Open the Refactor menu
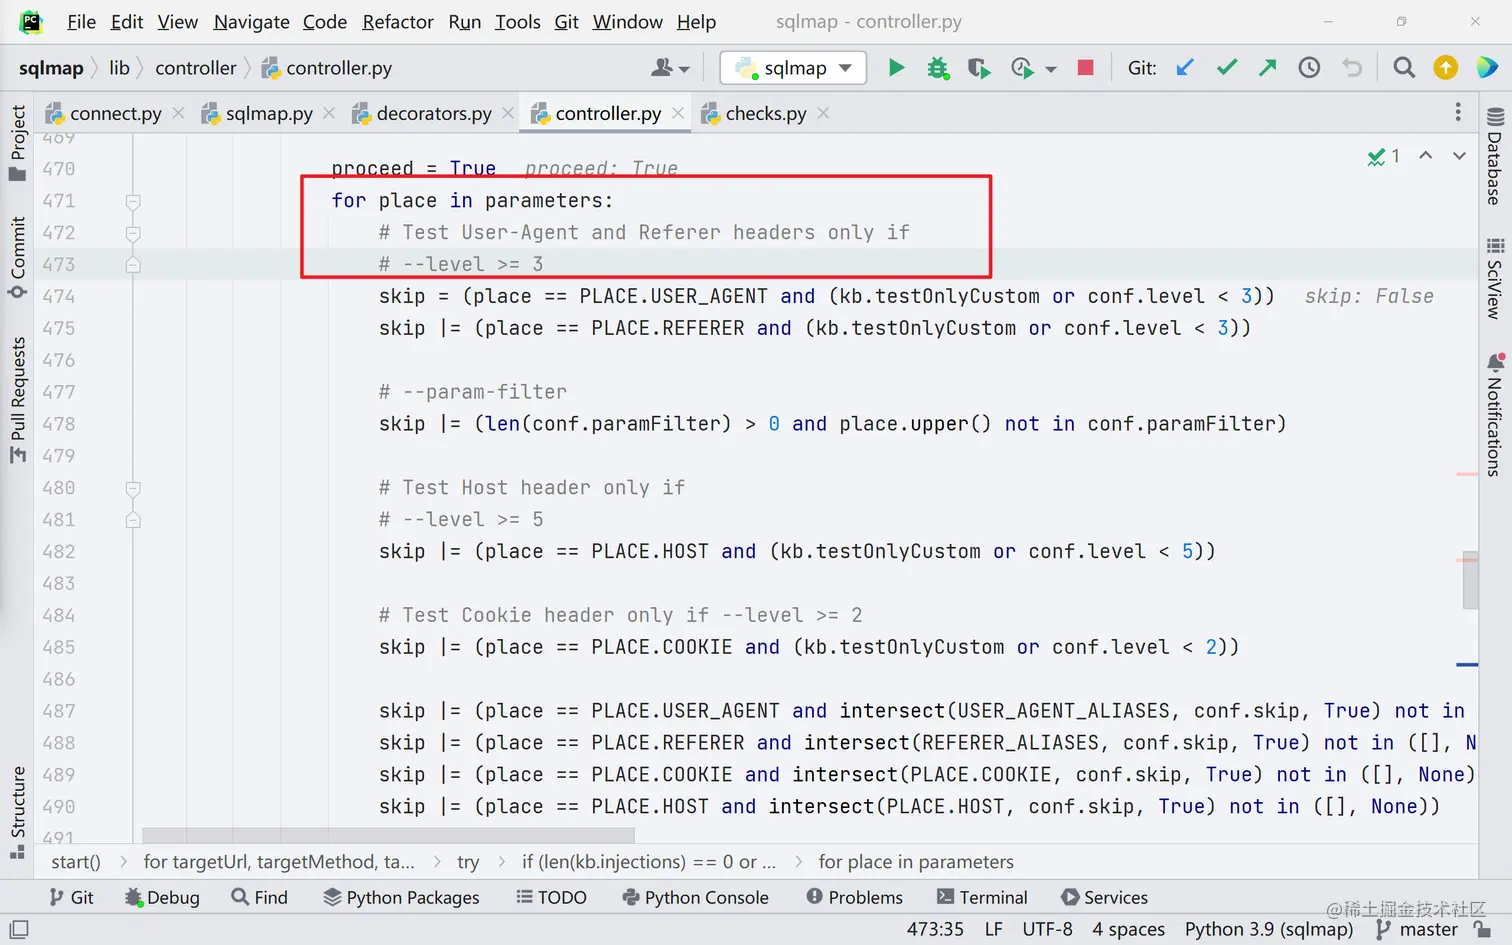 397,21
